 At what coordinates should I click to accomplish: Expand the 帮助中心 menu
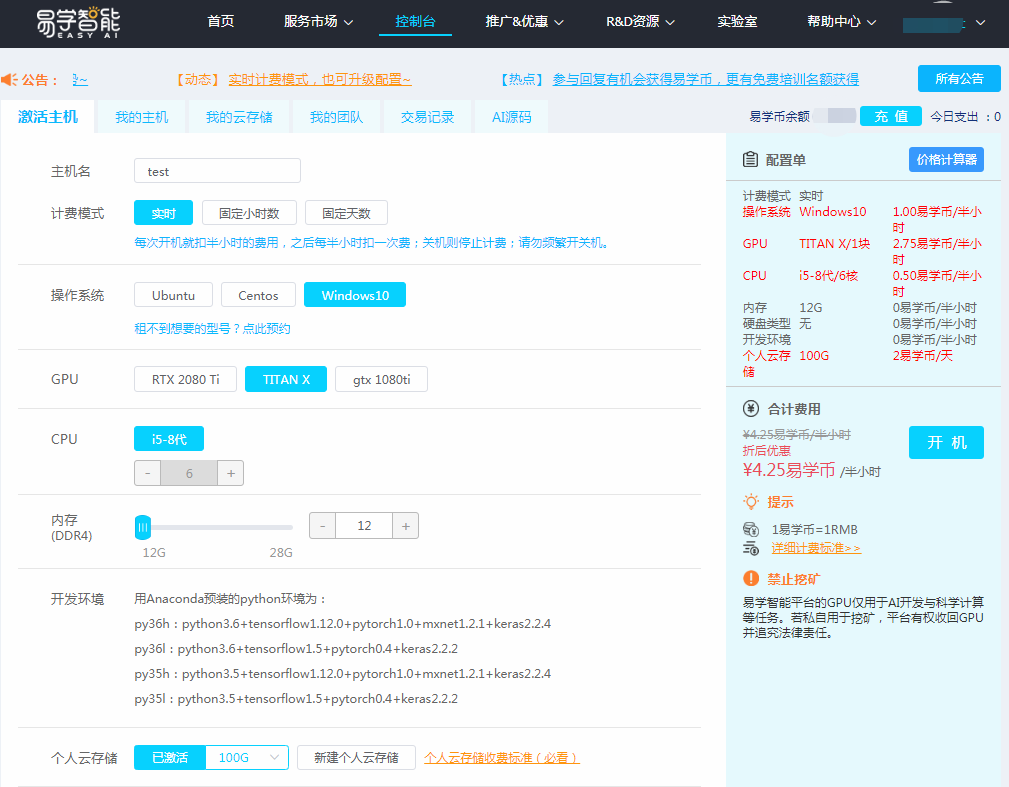(840, 21)
